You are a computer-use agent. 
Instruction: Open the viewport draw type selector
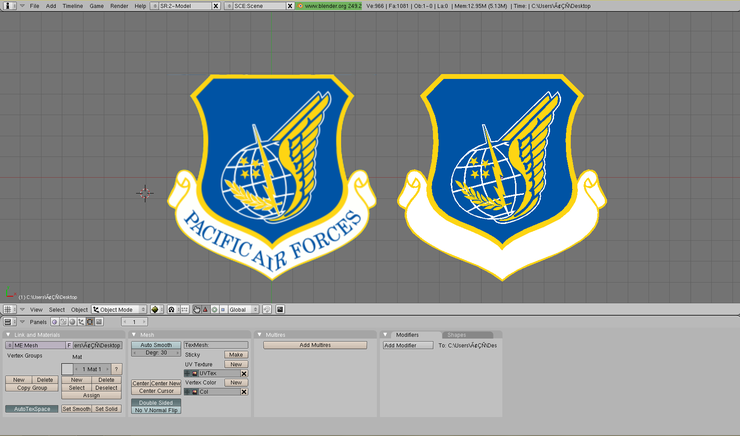[x=157, y=310]
